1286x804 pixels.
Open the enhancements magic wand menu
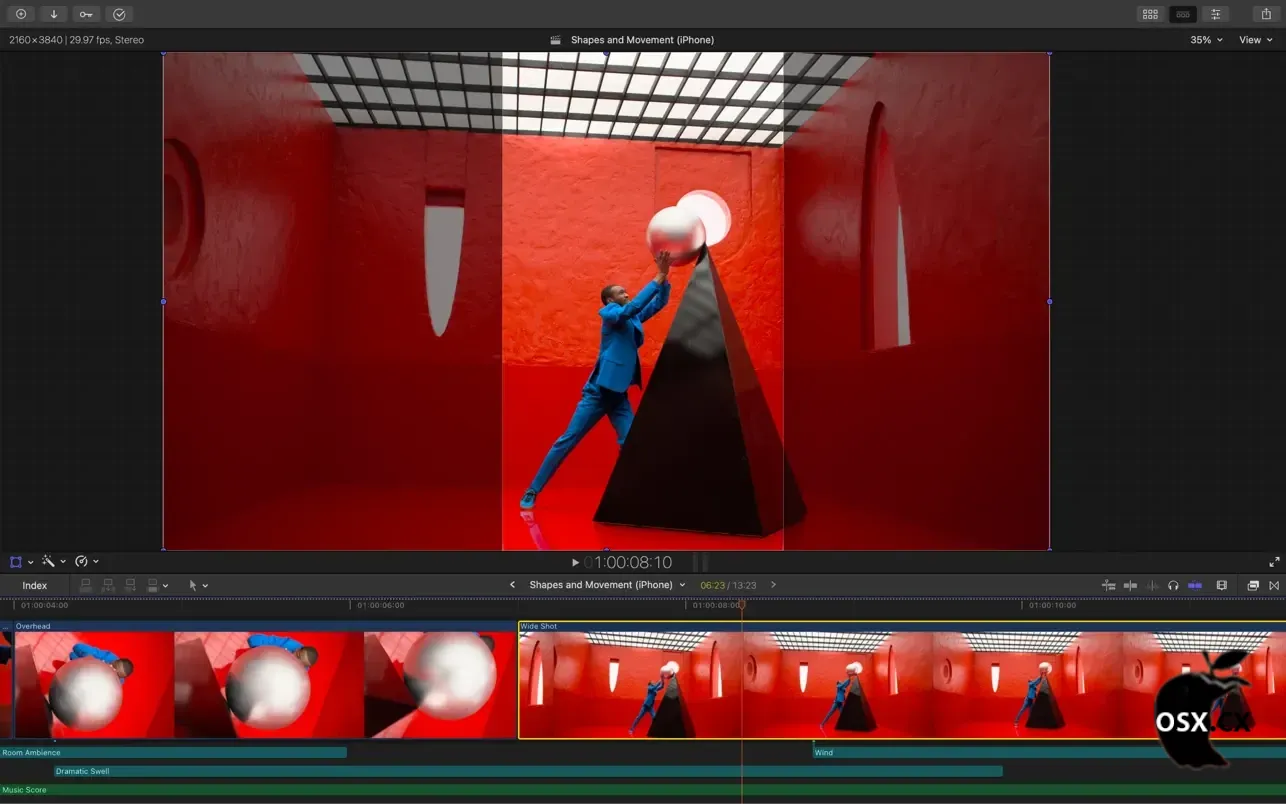click(52, 562)
